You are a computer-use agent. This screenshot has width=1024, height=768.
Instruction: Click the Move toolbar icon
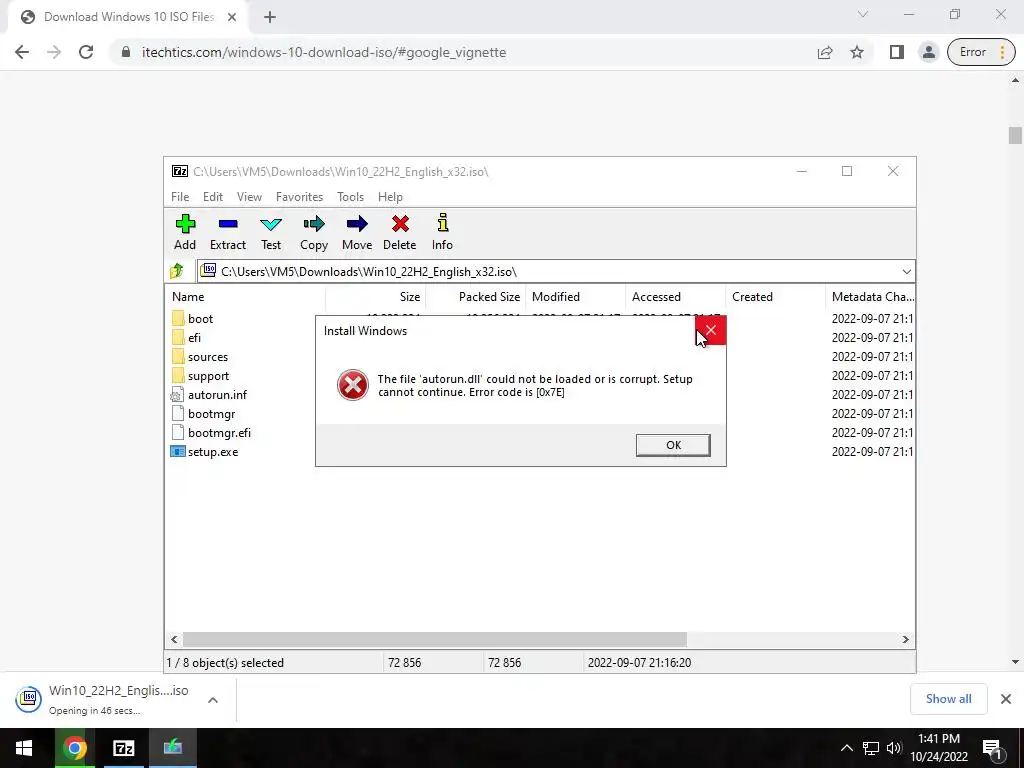(357, 232)
